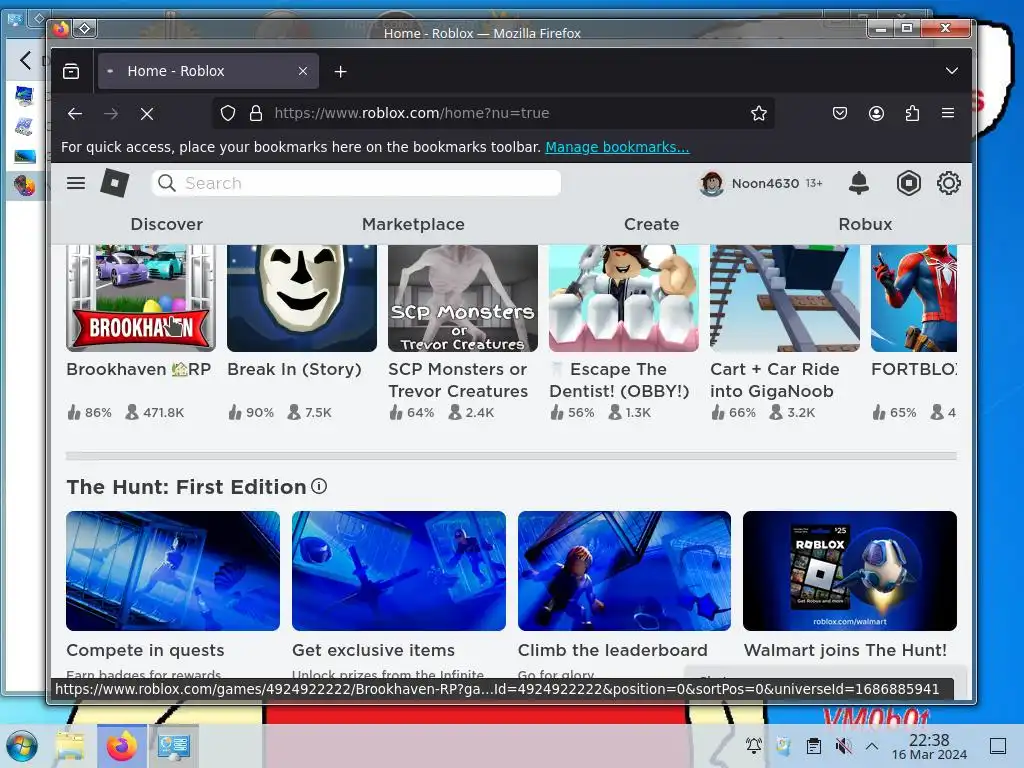
Task: Open Escape The Dentist! (OBBY!) title
Action: pyautogui.click(x=619, y=380)
